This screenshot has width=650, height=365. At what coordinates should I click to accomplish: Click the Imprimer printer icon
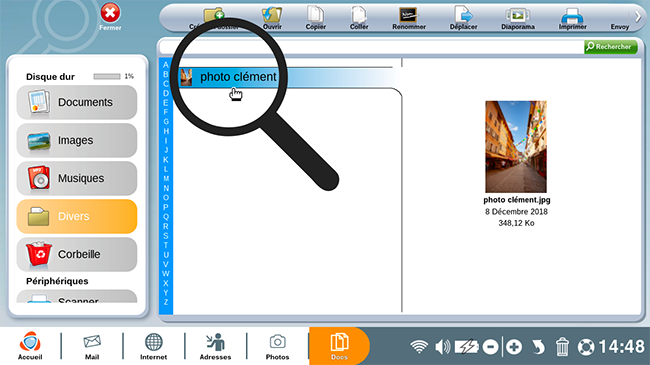572,18
